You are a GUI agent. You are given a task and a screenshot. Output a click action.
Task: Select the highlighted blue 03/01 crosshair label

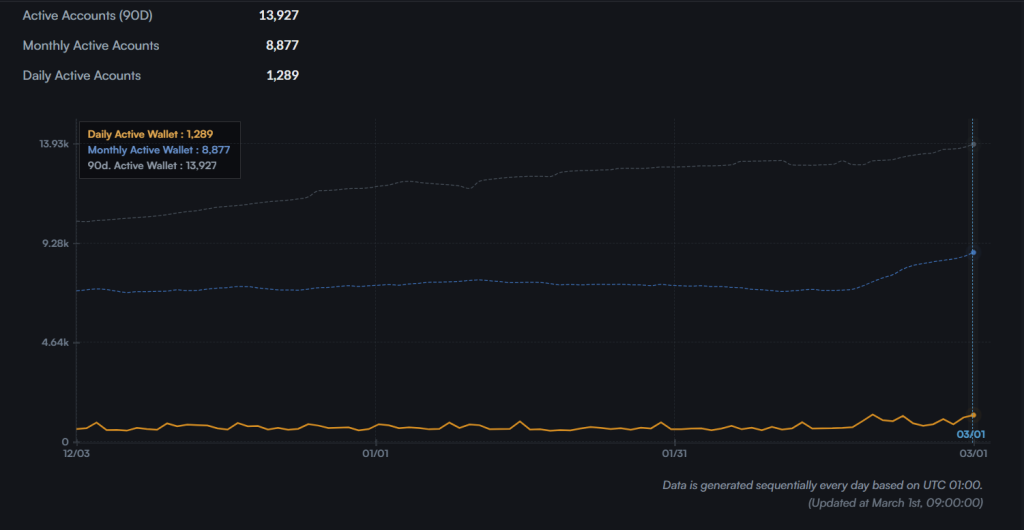[971, 435]
